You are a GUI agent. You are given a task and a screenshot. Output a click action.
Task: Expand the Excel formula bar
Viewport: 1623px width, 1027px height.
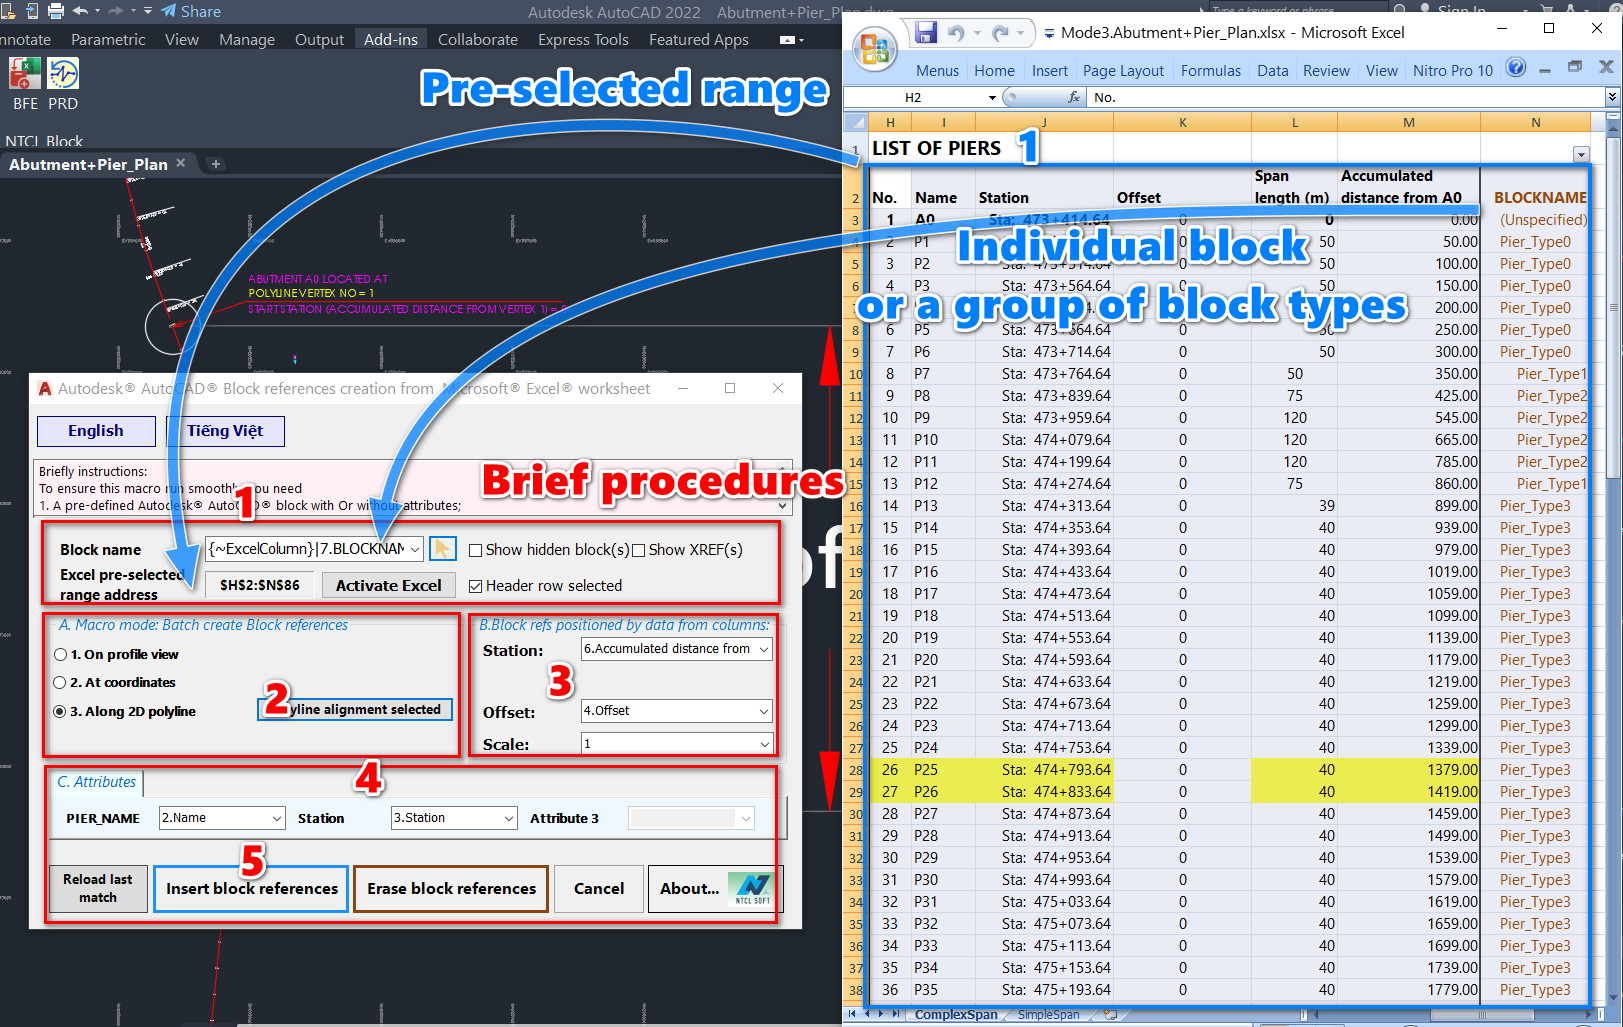(x=1612, y=97)
